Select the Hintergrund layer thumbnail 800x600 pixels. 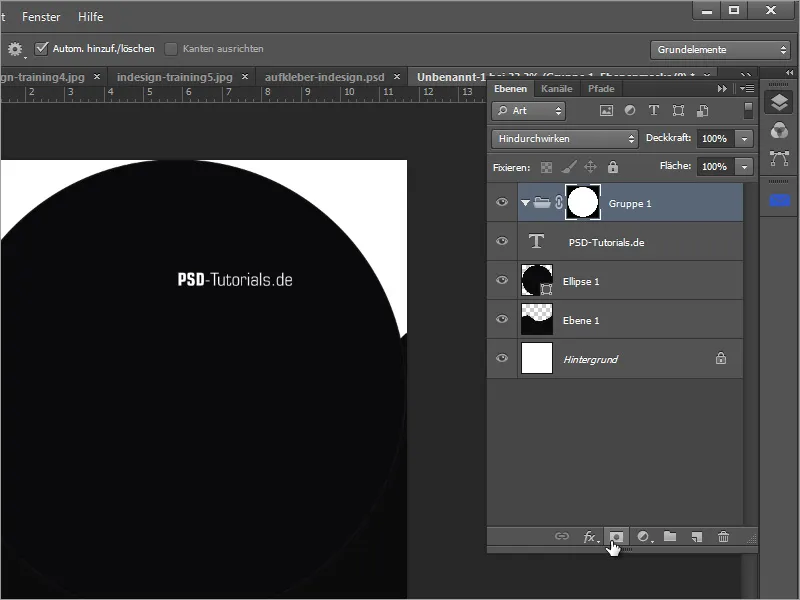point(537,358)
